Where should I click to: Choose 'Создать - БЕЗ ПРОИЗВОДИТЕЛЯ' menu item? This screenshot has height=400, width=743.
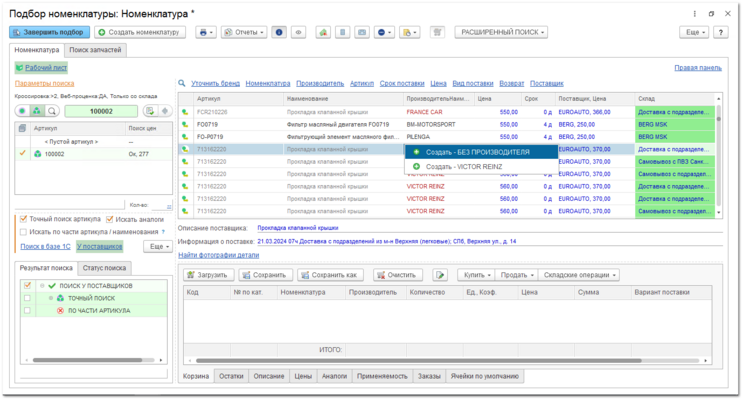point(481,152)
